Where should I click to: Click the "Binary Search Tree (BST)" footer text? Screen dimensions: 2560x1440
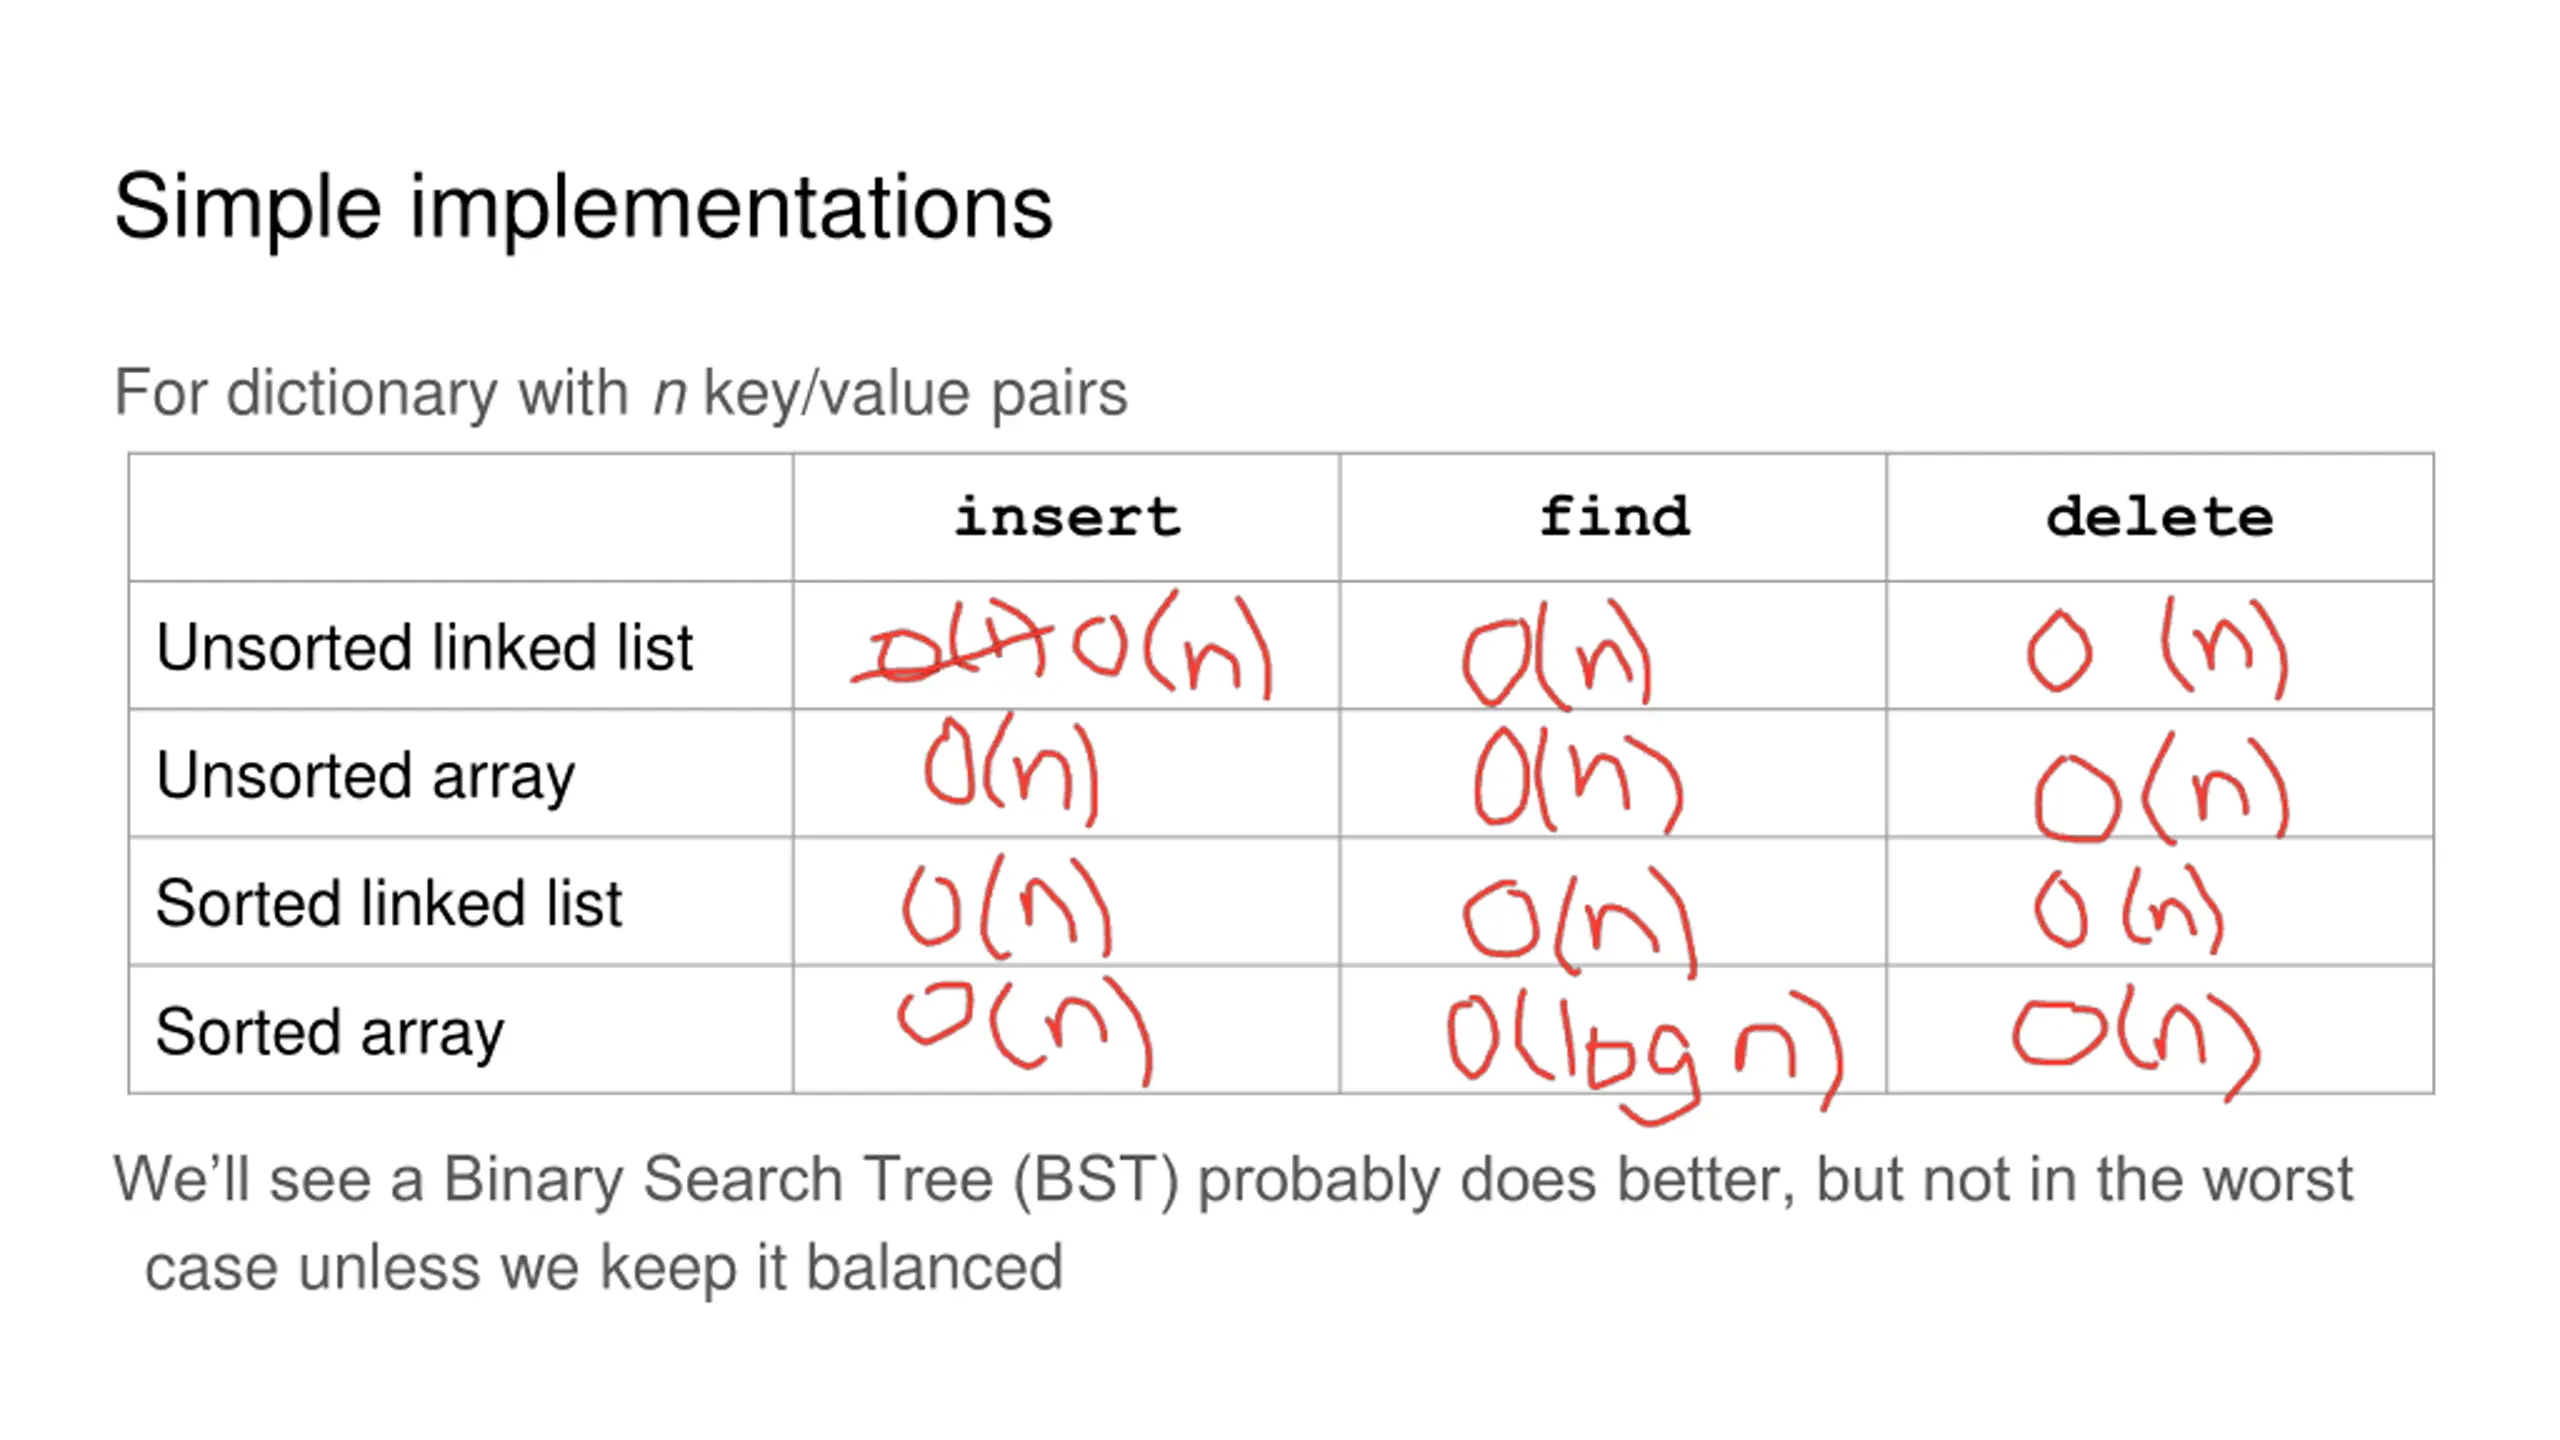[x=810, y=1180]
